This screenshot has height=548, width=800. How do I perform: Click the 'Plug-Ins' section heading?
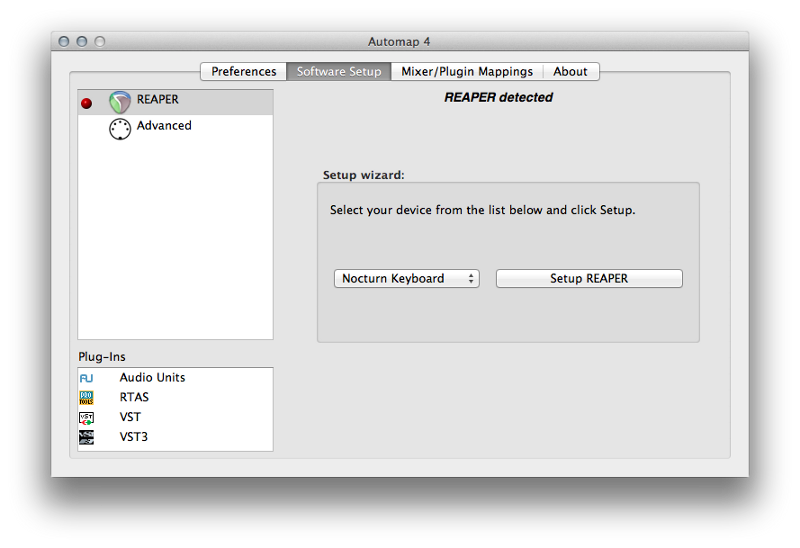[x=102, y=357]
